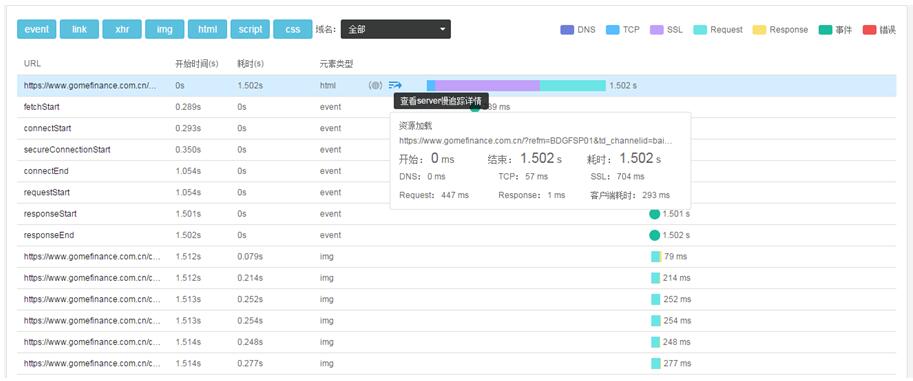This screenshot has width=913, height=381.
Task: Click the 248 ms img waterfall bar
Action: (656, 342)
